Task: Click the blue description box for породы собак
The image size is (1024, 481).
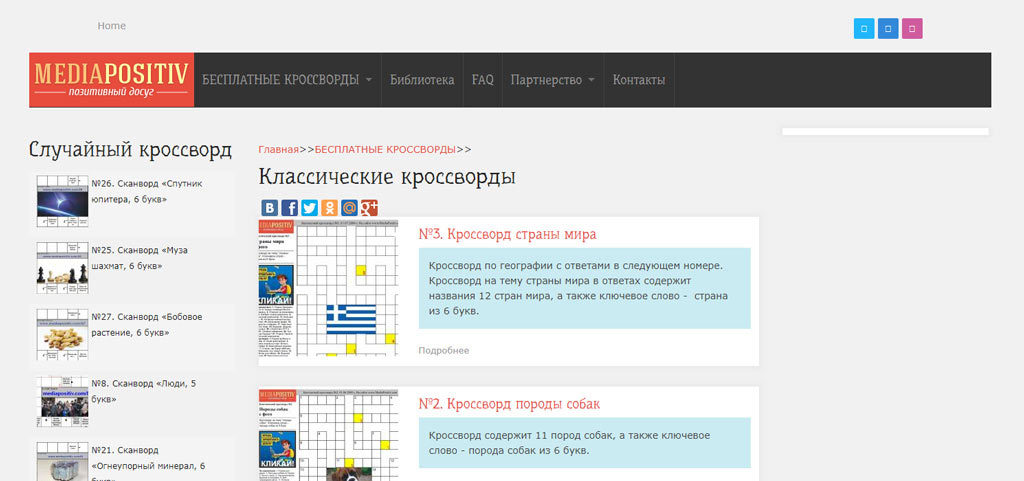Action: tap(584, 442)
